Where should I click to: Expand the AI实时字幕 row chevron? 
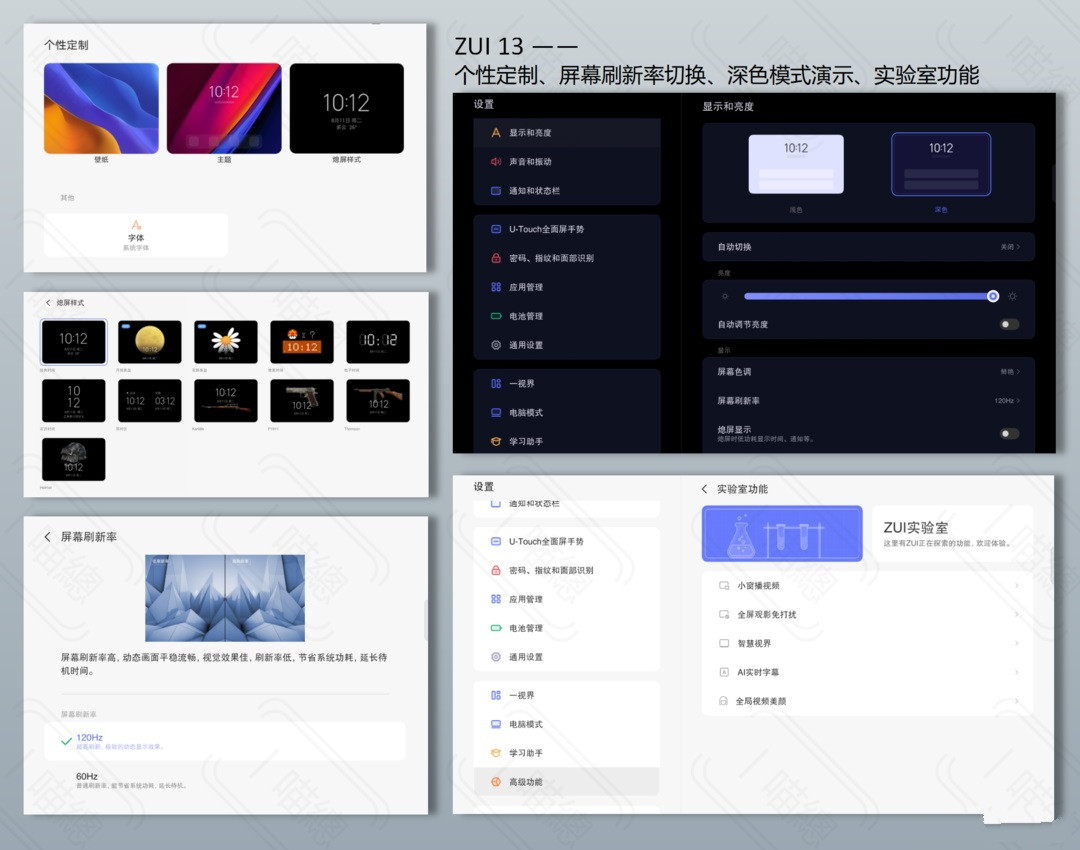click(x=1016, y=672)
